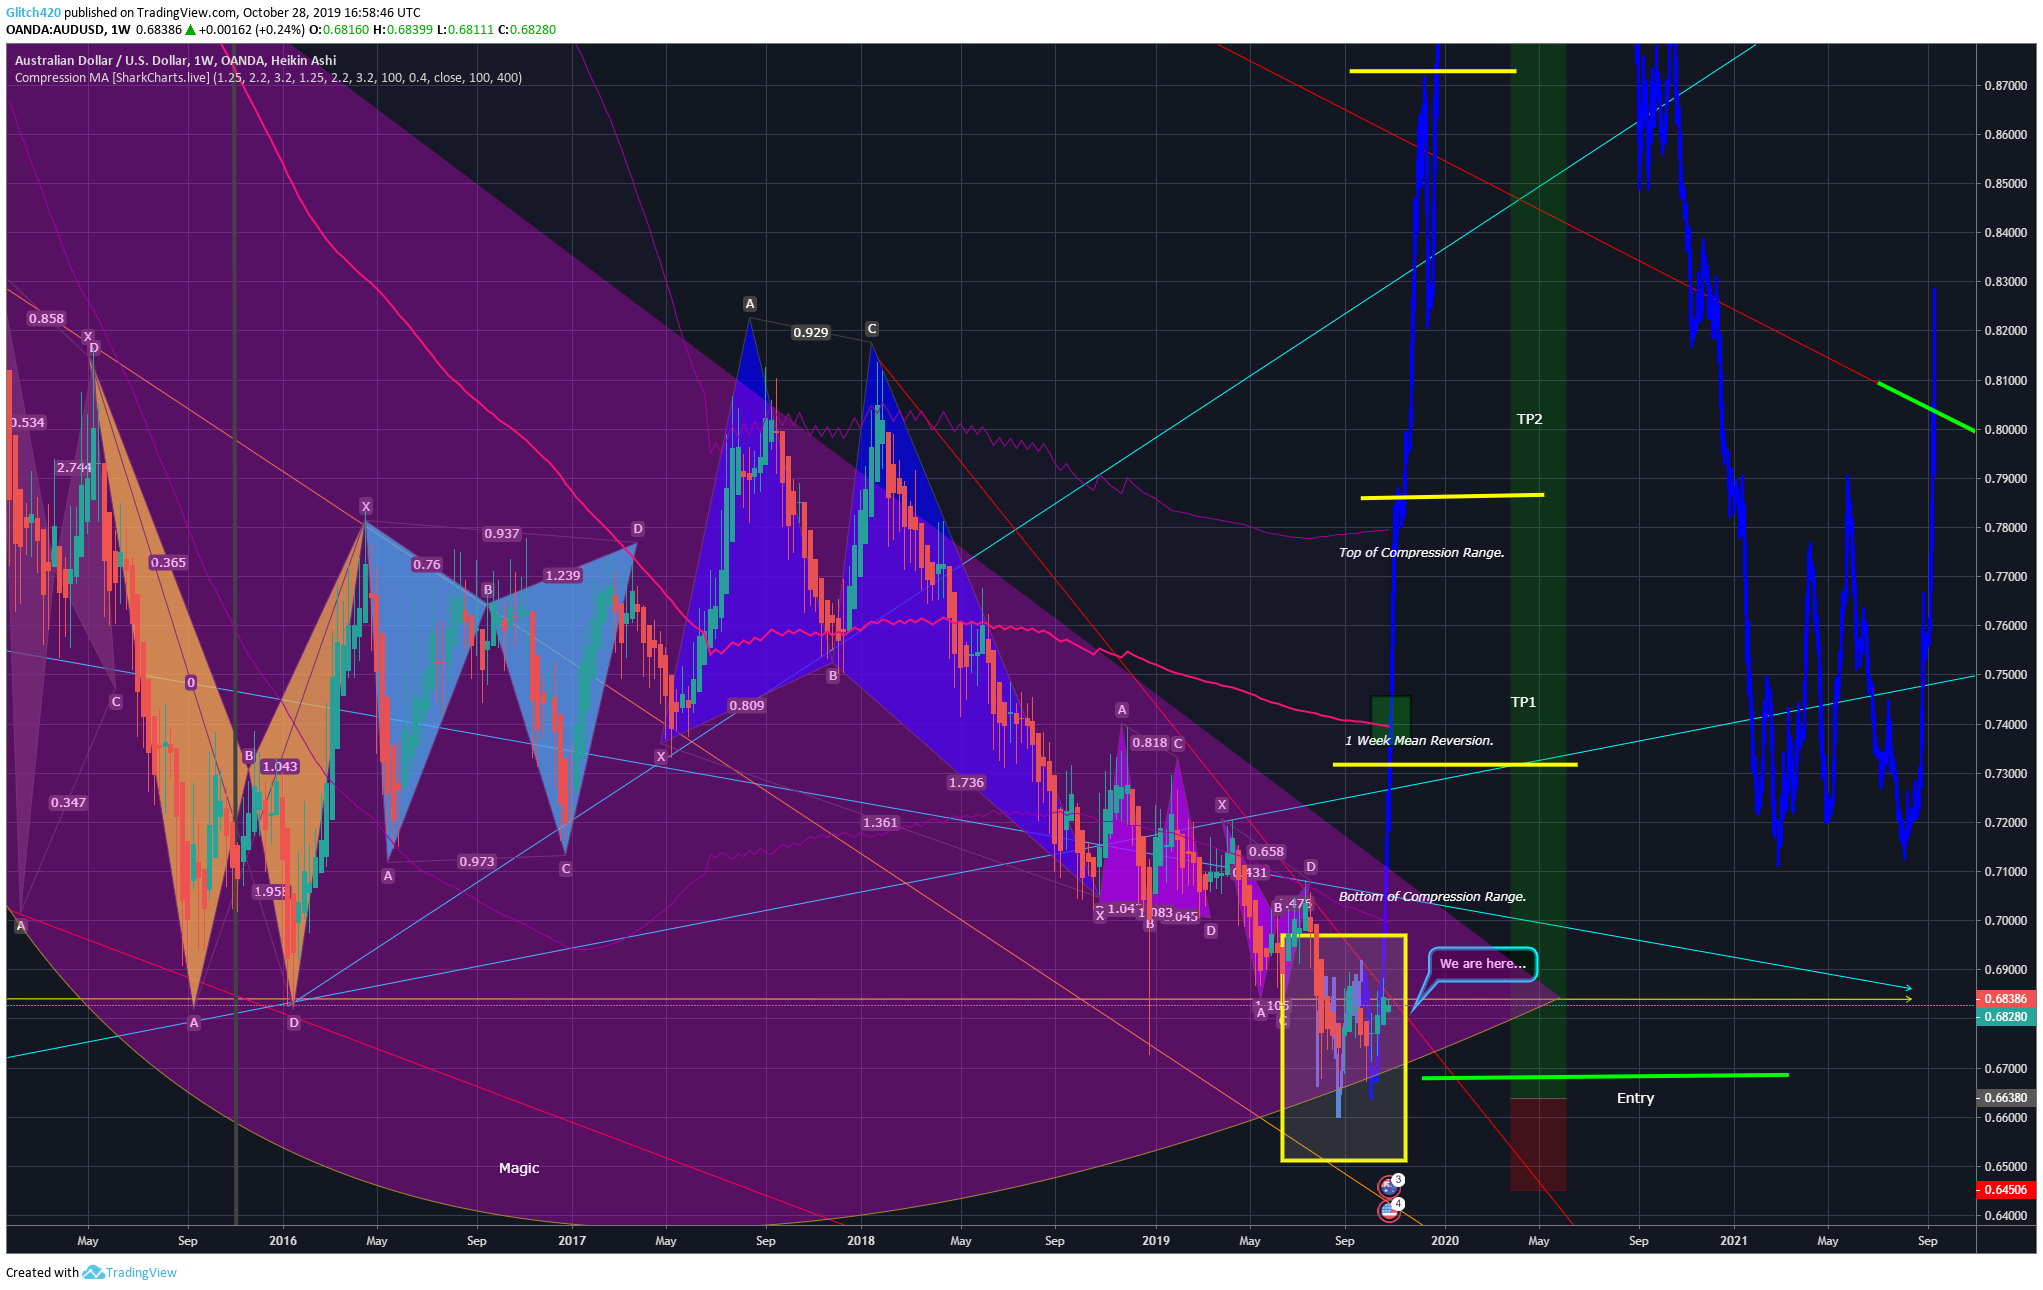Click the 0.66380 grey price label
This screenshot has height=1290, width=2043.
[2005, 1098]
